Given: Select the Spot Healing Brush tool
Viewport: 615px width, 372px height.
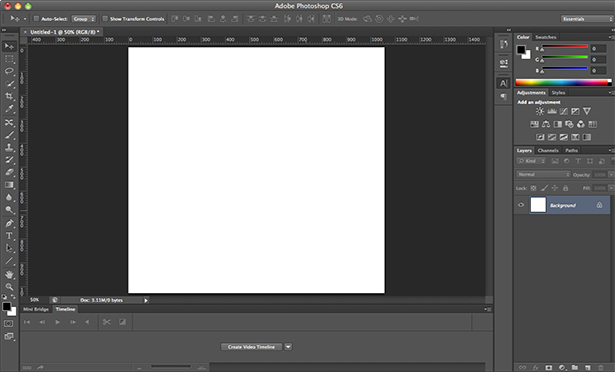Looking at the screenshot, I should (x=9, y=122).
